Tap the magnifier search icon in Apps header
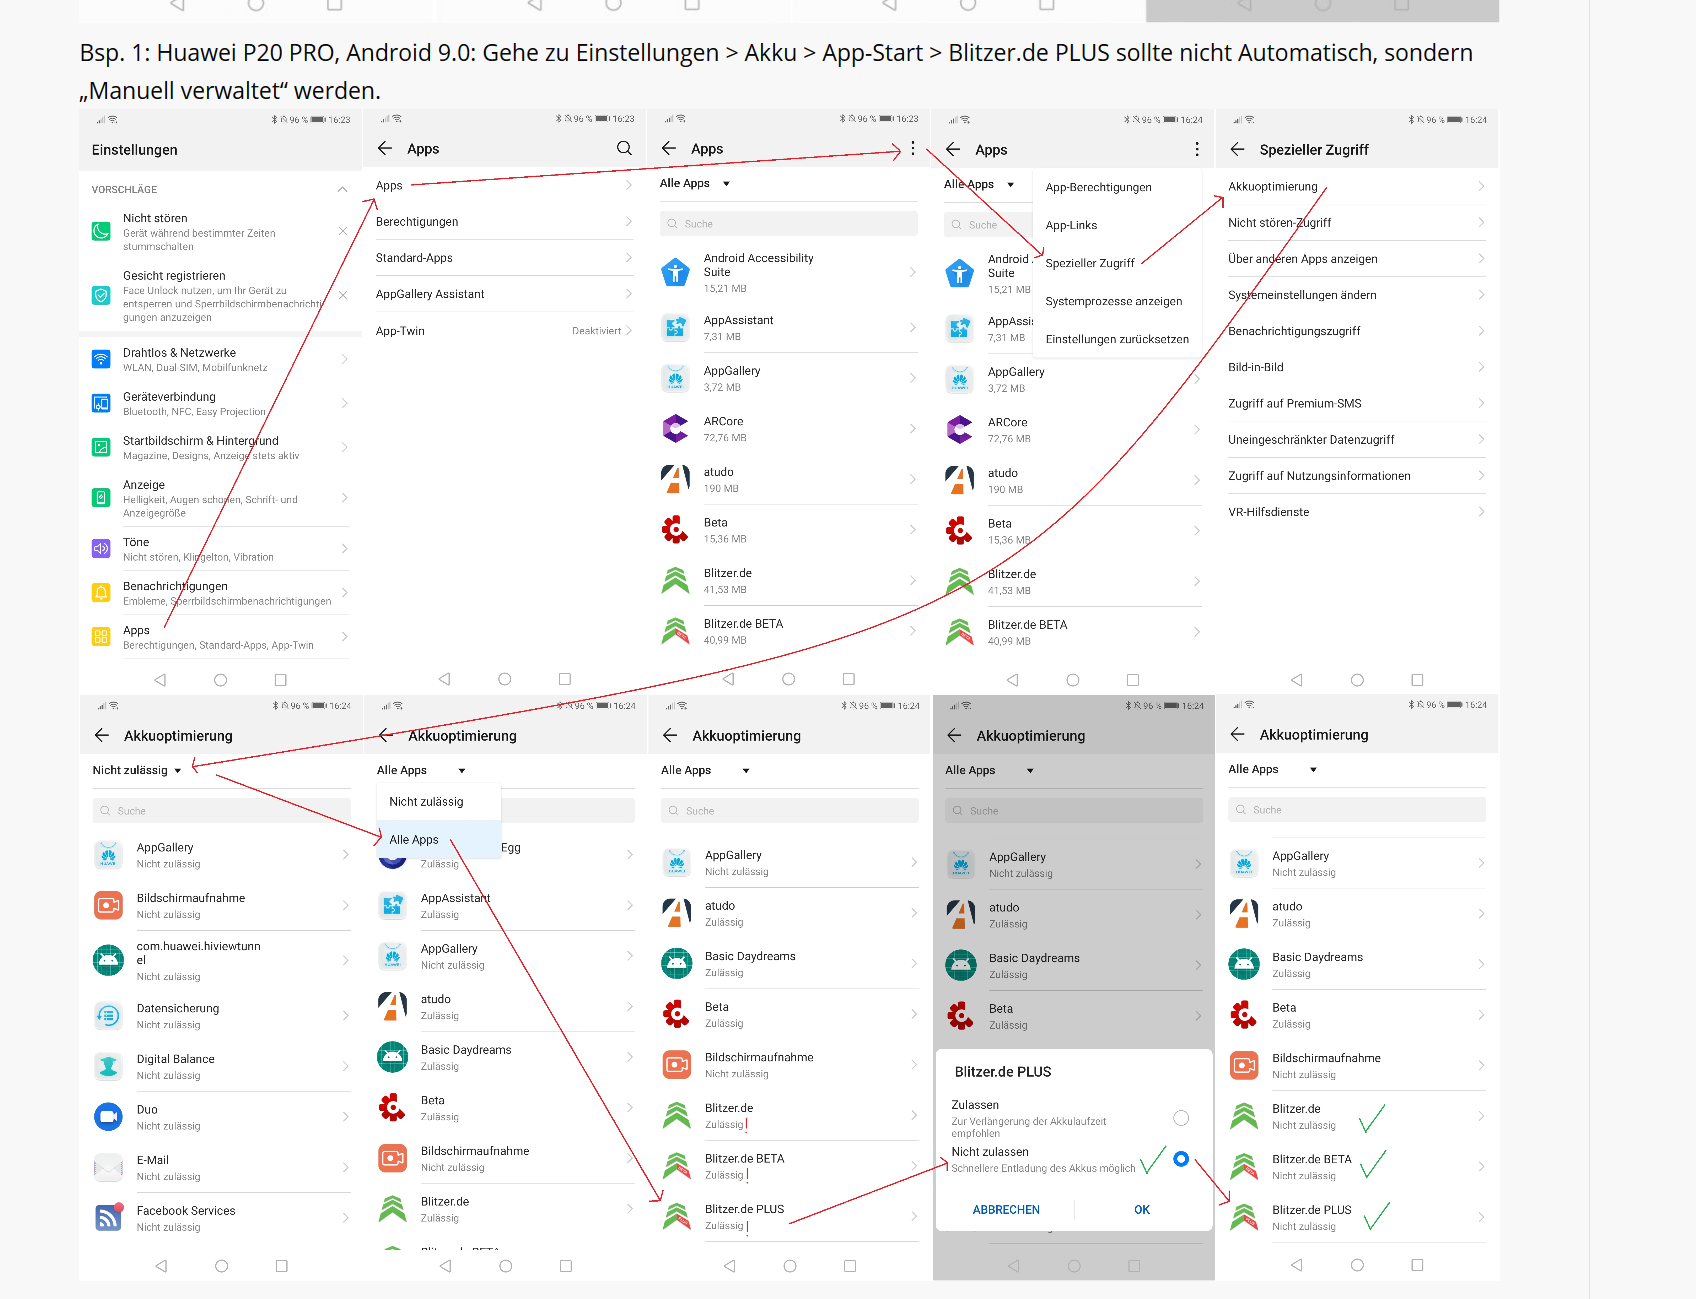1696x1299 pixels. [x=624, y=148]
